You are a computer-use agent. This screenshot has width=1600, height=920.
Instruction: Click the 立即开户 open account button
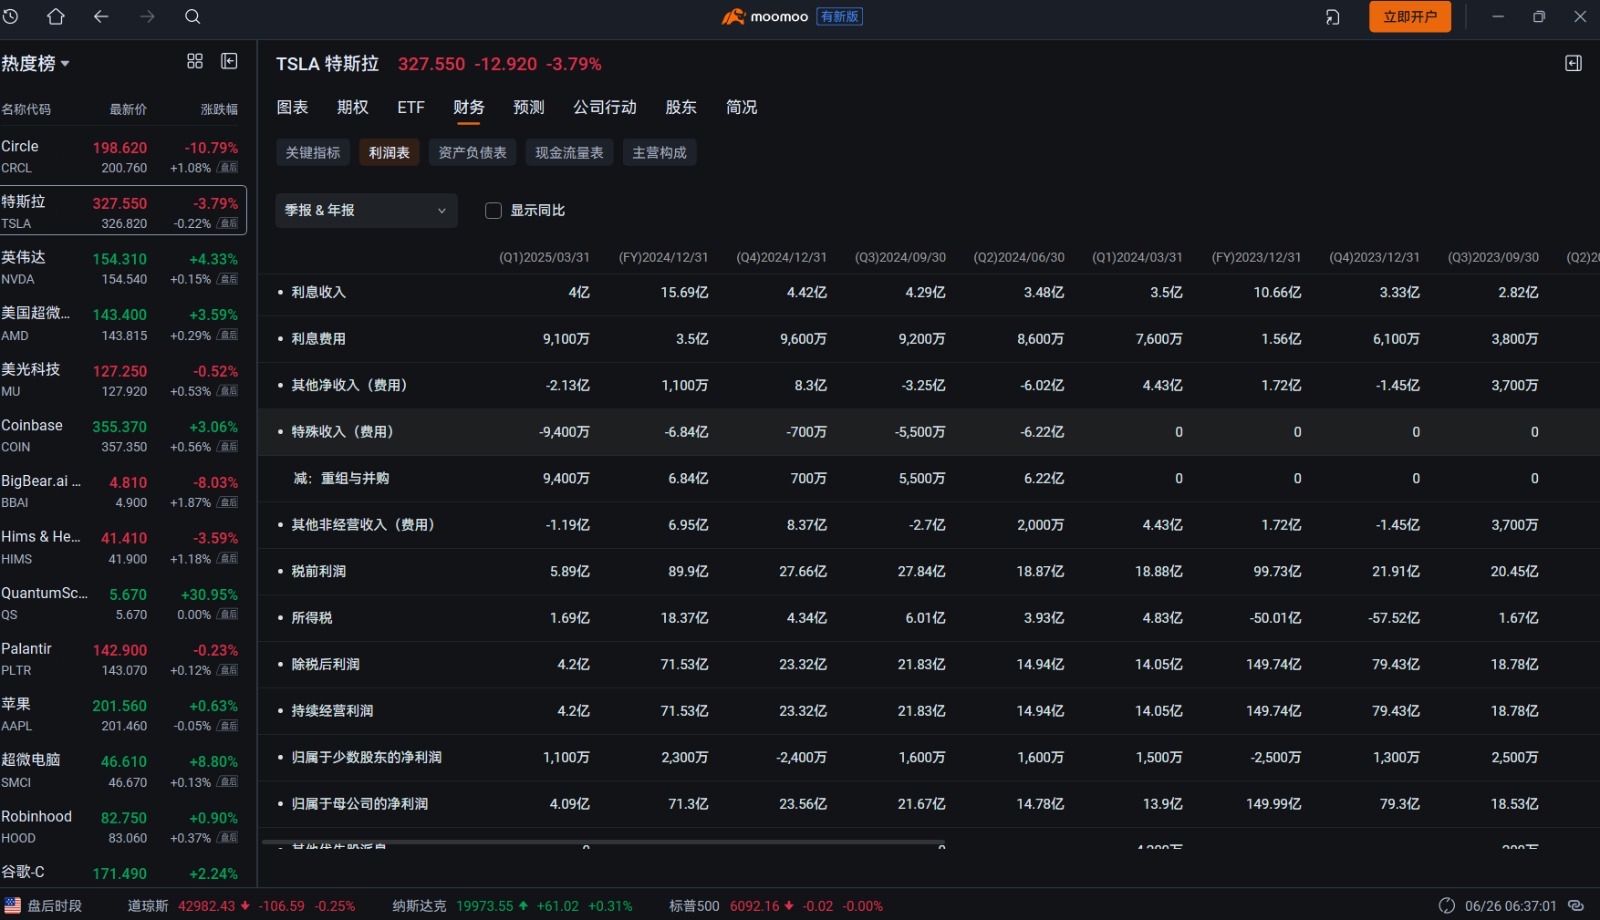click(1410, 16)
